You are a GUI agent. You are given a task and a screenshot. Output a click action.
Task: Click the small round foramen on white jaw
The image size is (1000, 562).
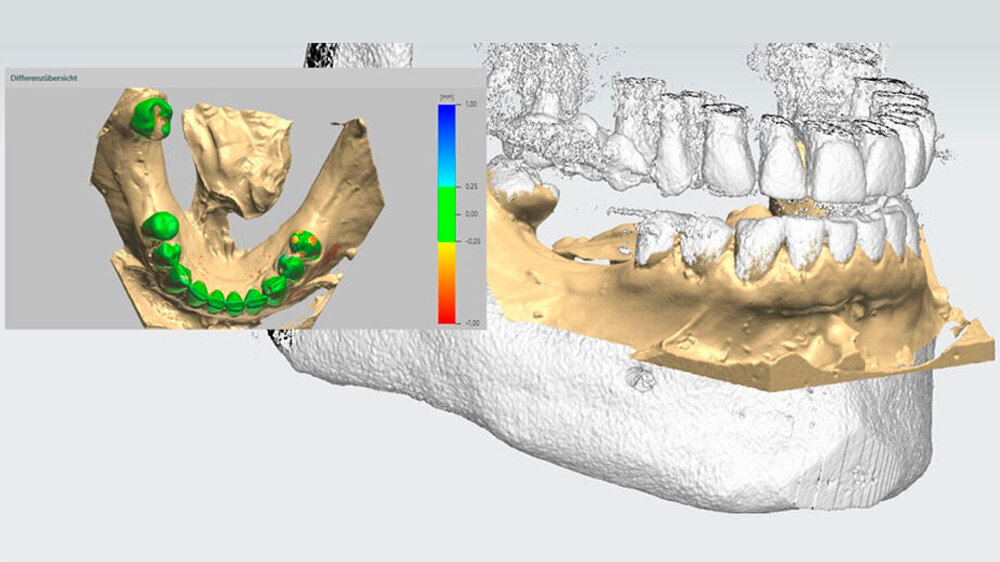click(637, 377)
